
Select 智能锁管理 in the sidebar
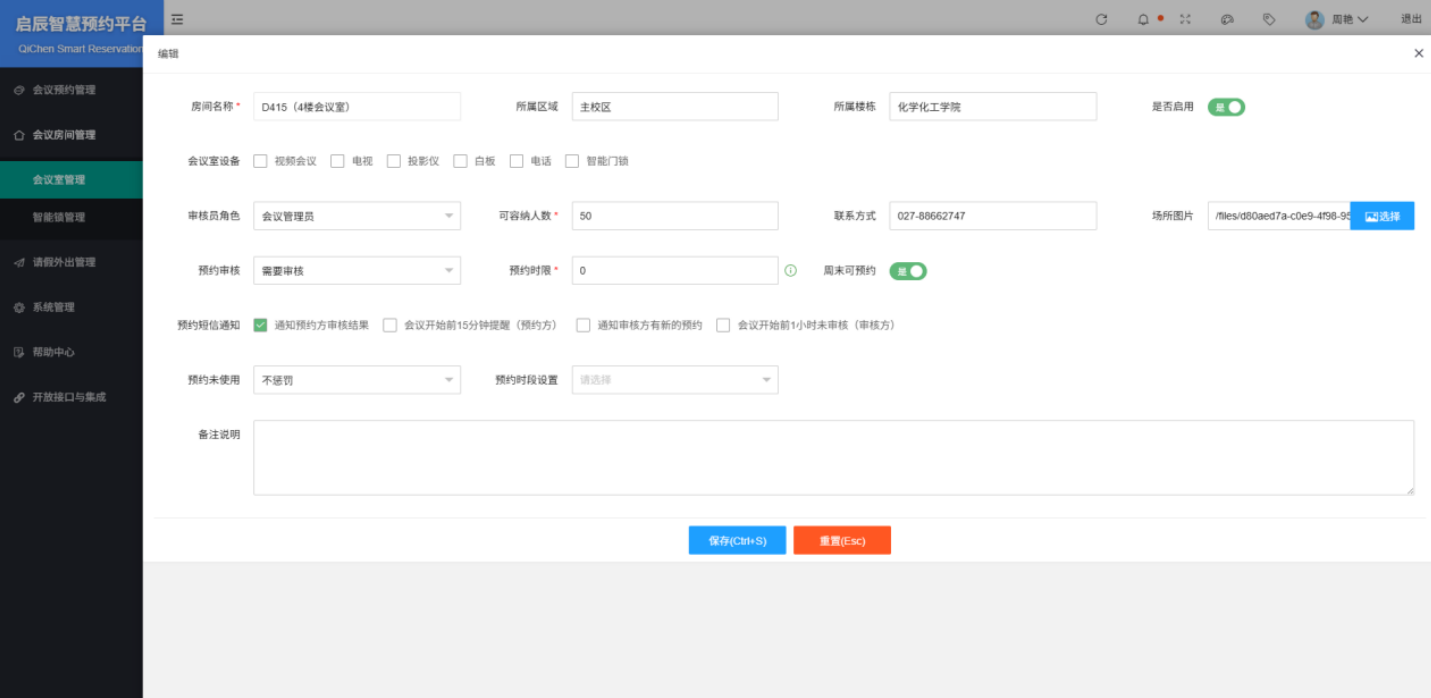(x=59, y=217)
